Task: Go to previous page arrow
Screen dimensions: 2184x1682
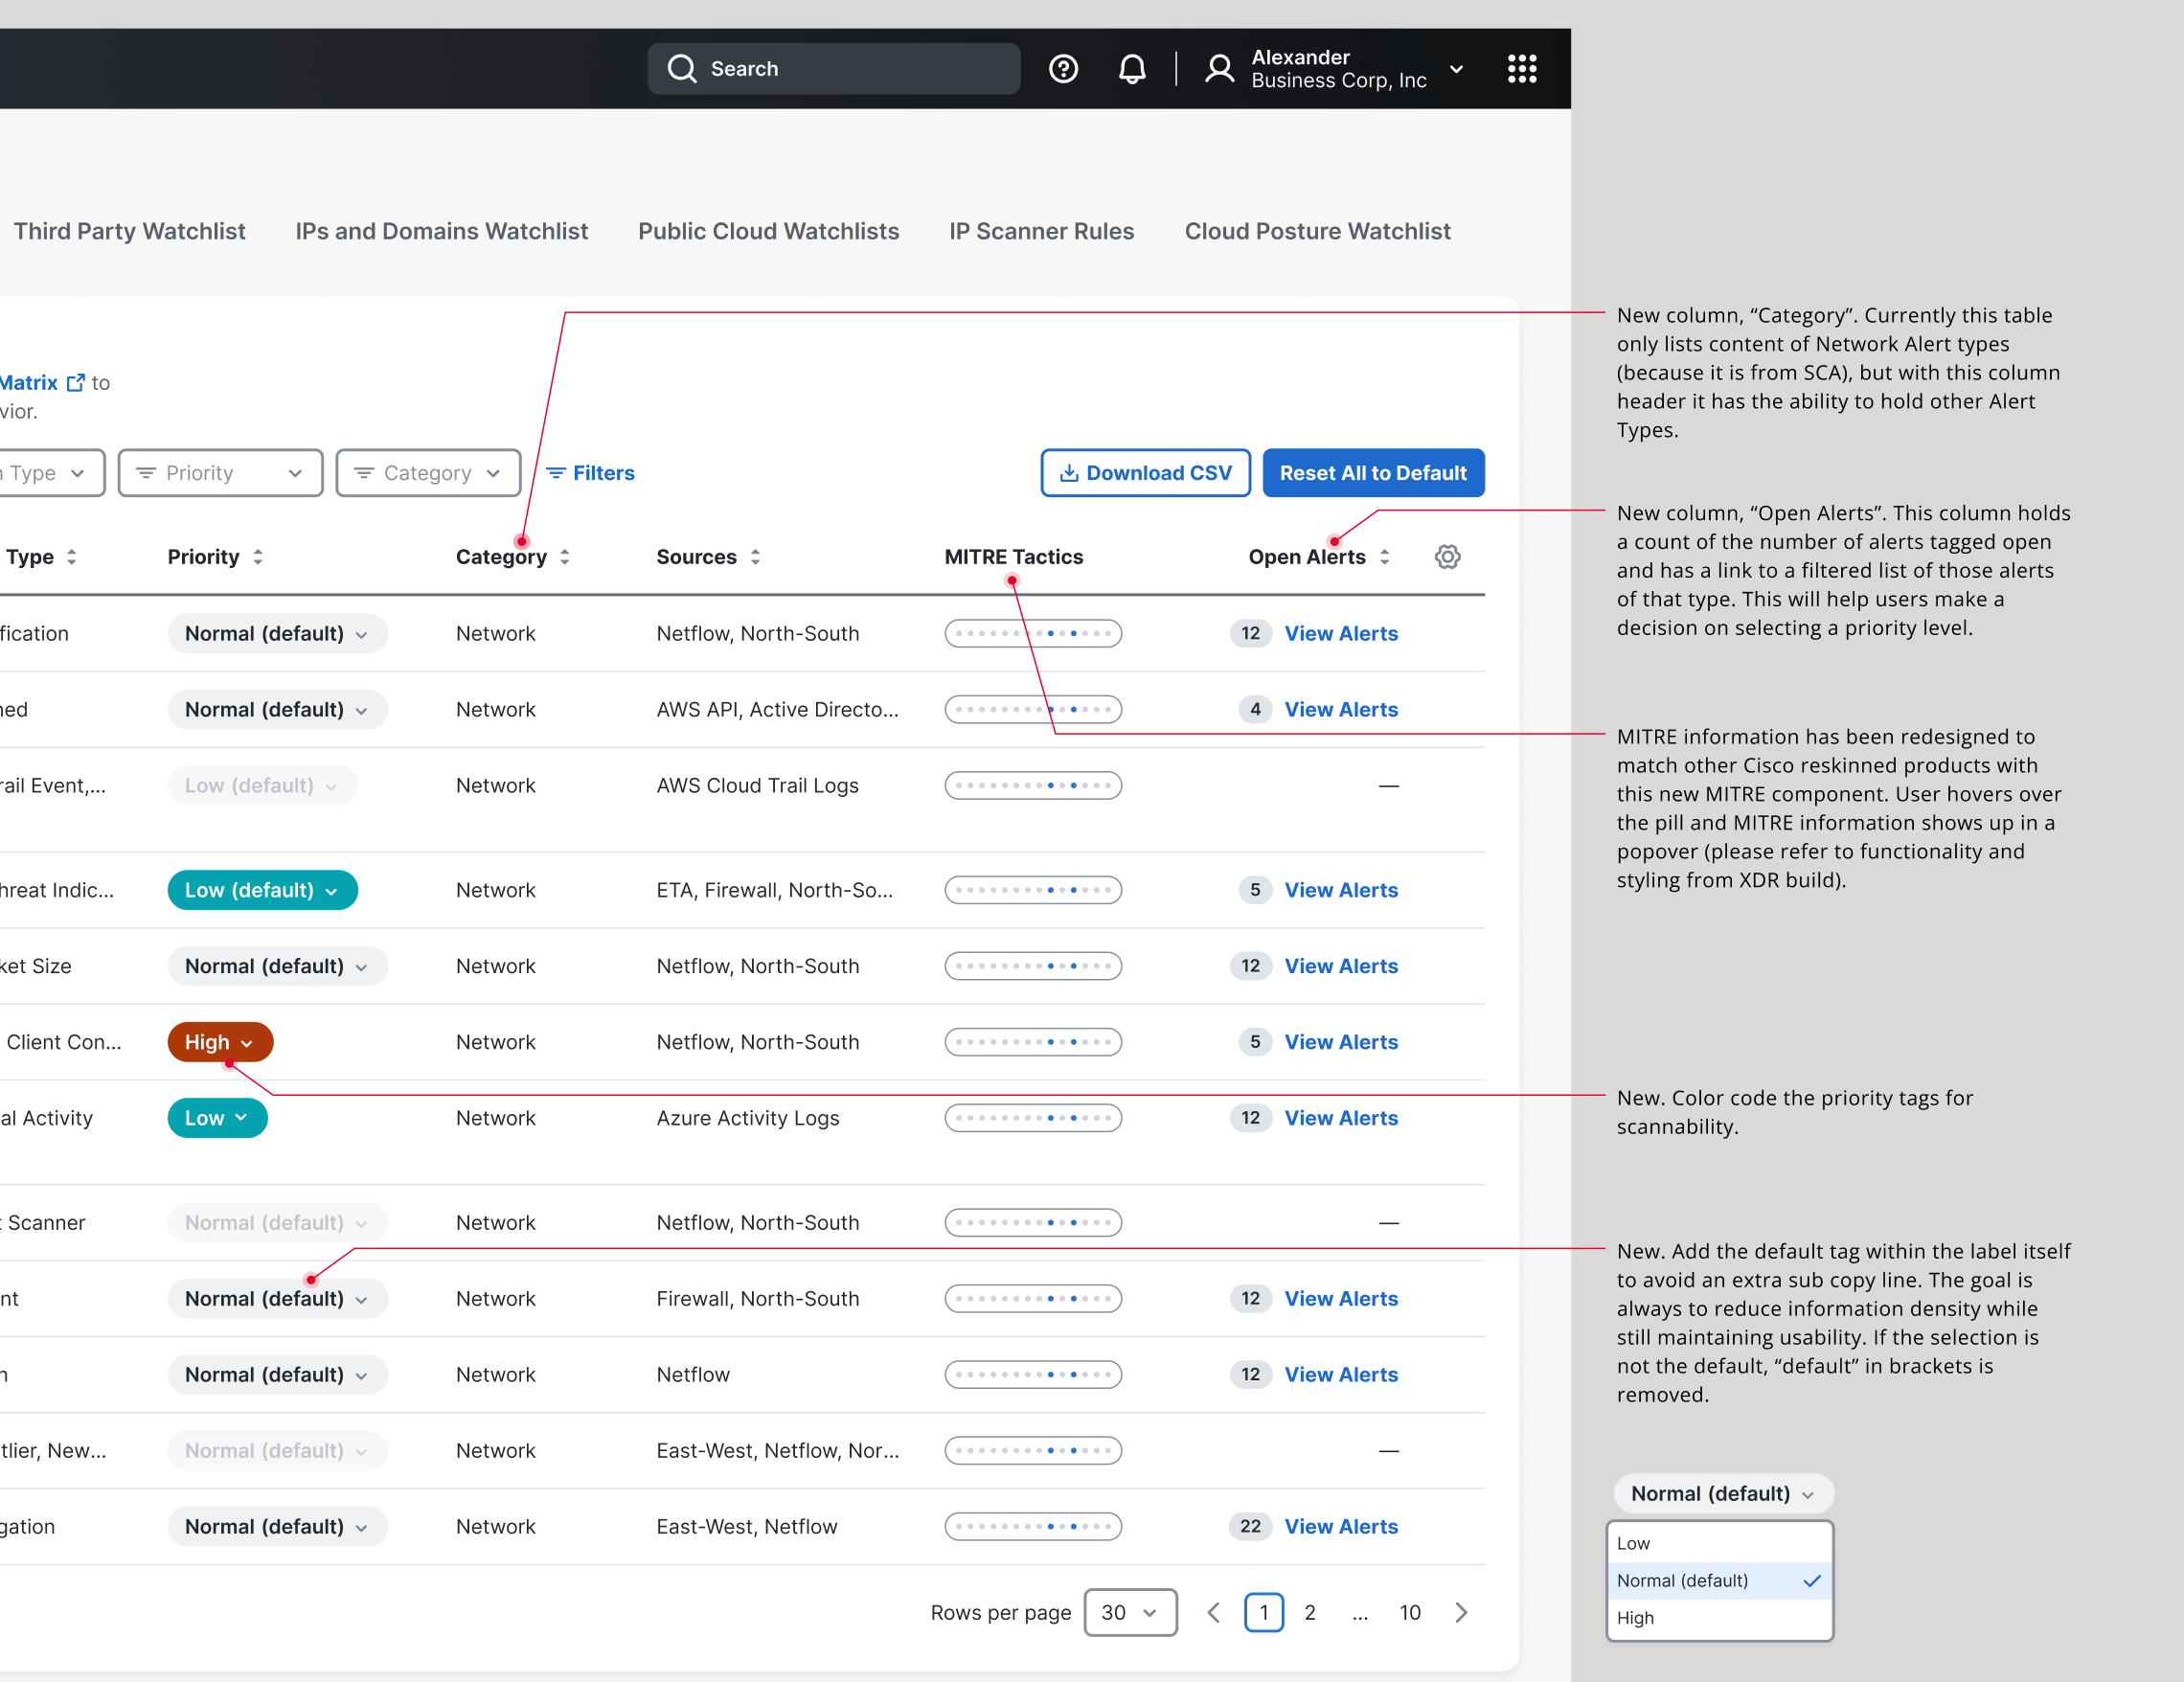Action: tap(1213, 1612)
